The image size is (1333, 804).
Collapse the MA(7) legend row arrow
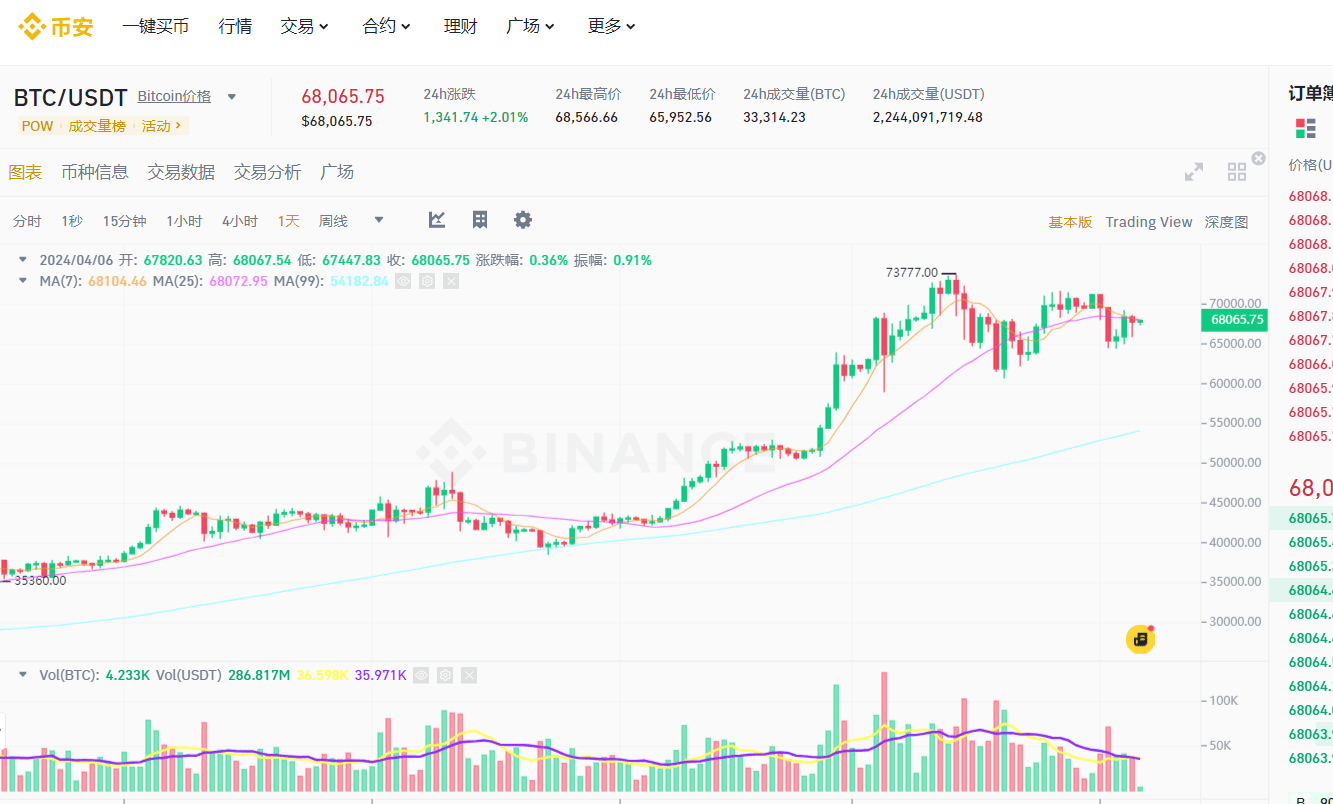pyautogui.click(x=23, y=281)
